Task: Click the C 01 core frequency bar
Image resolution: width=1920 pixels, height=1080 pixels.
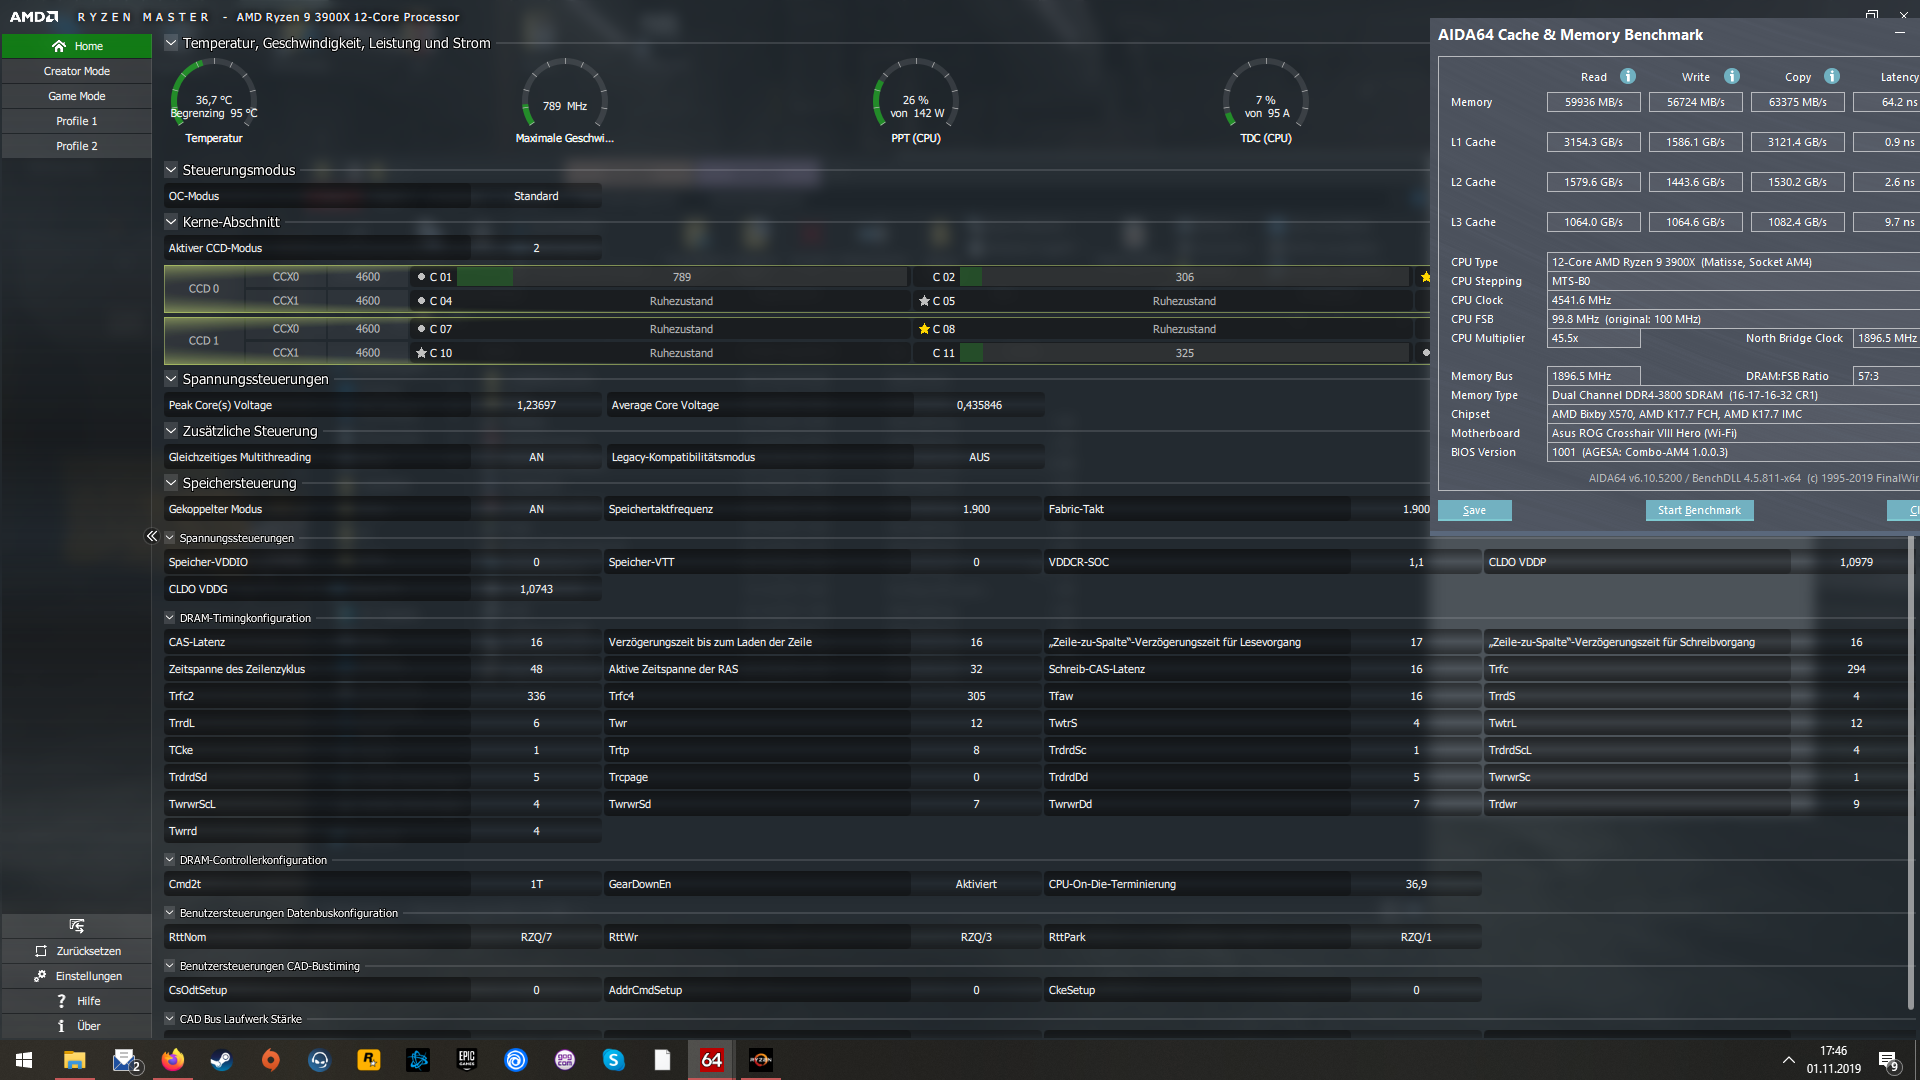Action: click(680, 277)
